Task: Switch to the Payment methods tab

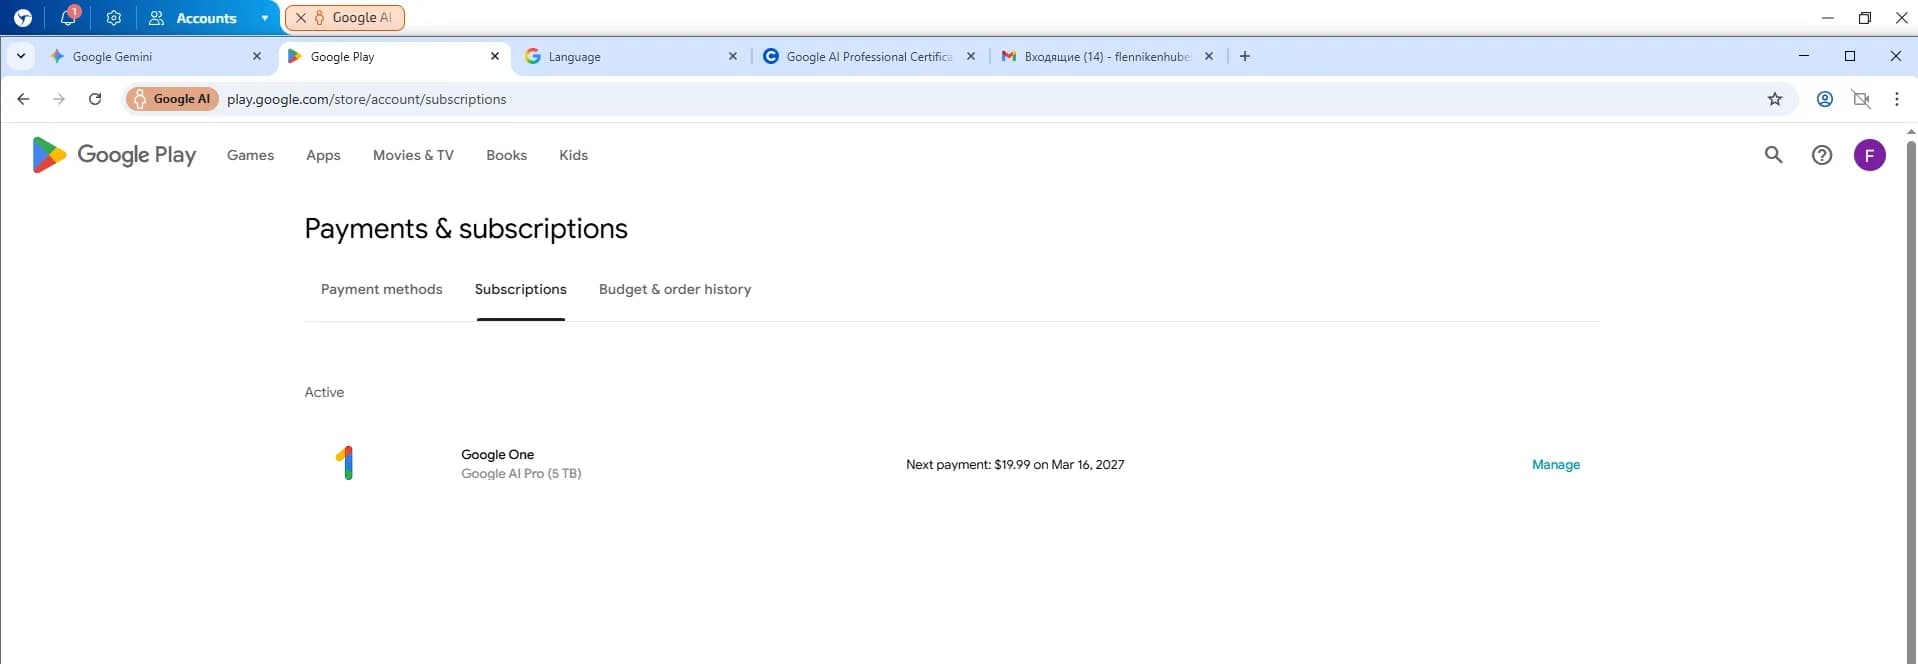Action: [381, 289]
